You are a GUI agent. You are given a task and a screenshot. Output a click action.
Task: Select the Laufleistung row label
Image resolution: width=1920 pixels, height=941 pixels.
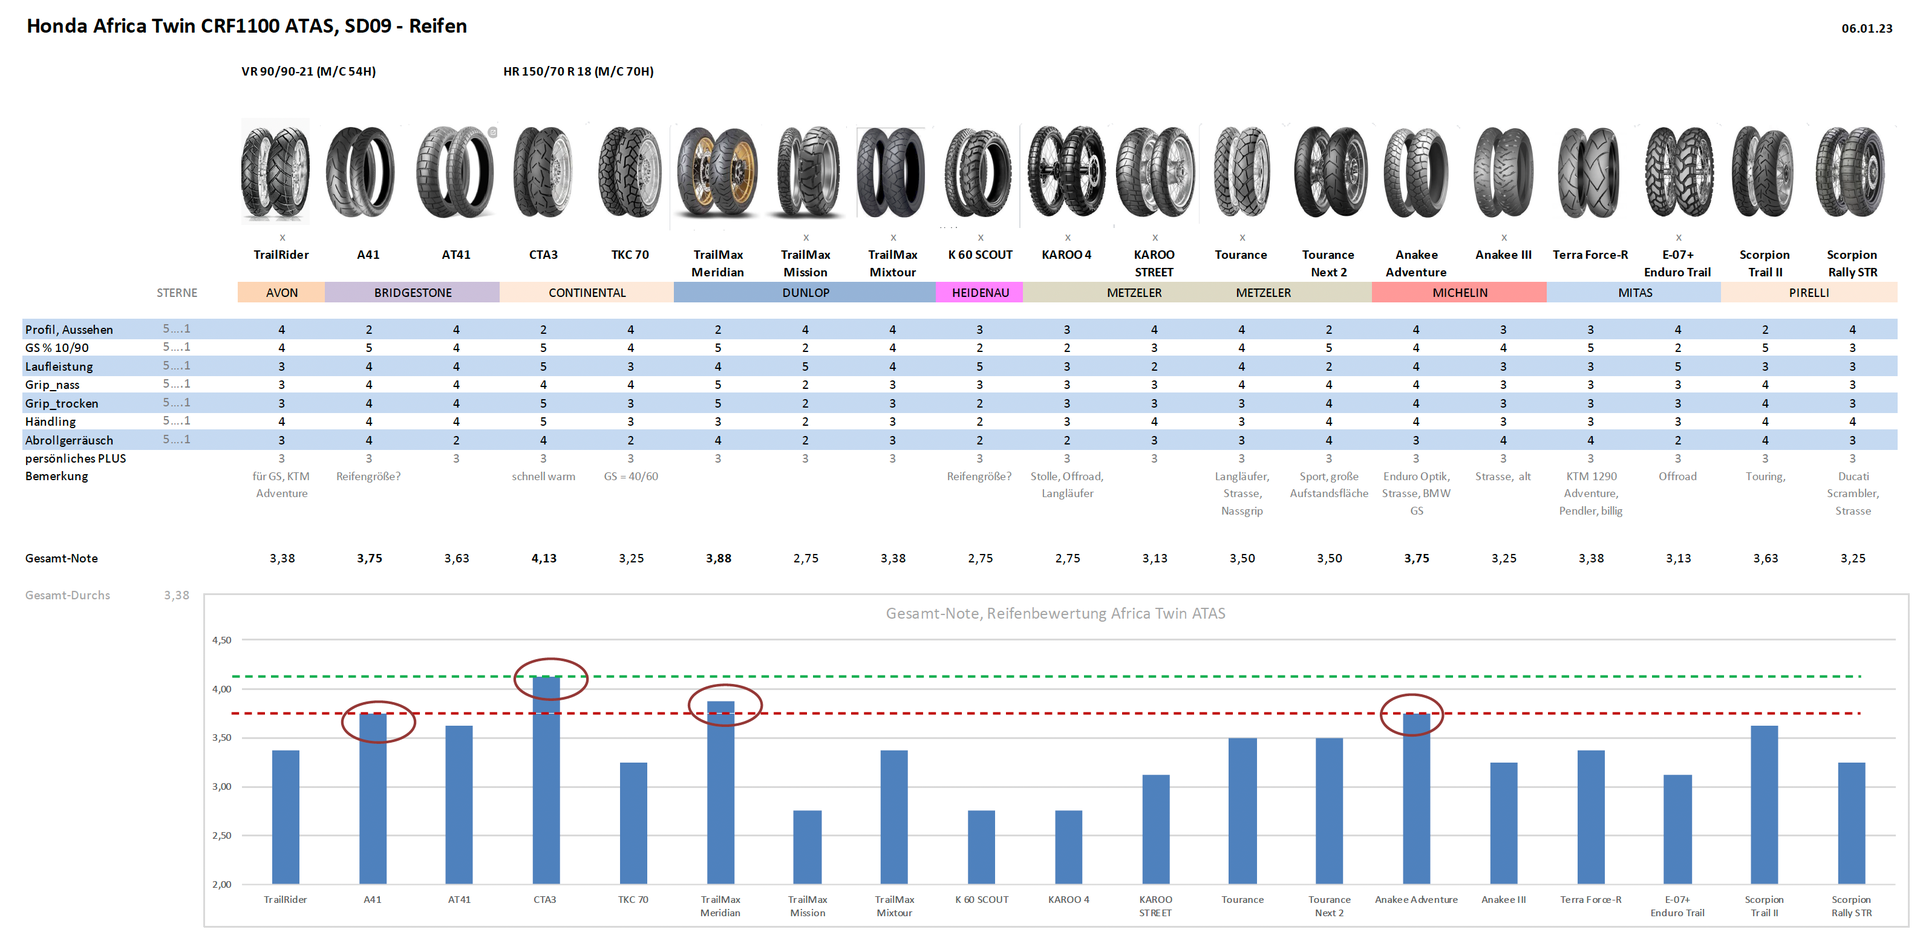coord(59,367)
